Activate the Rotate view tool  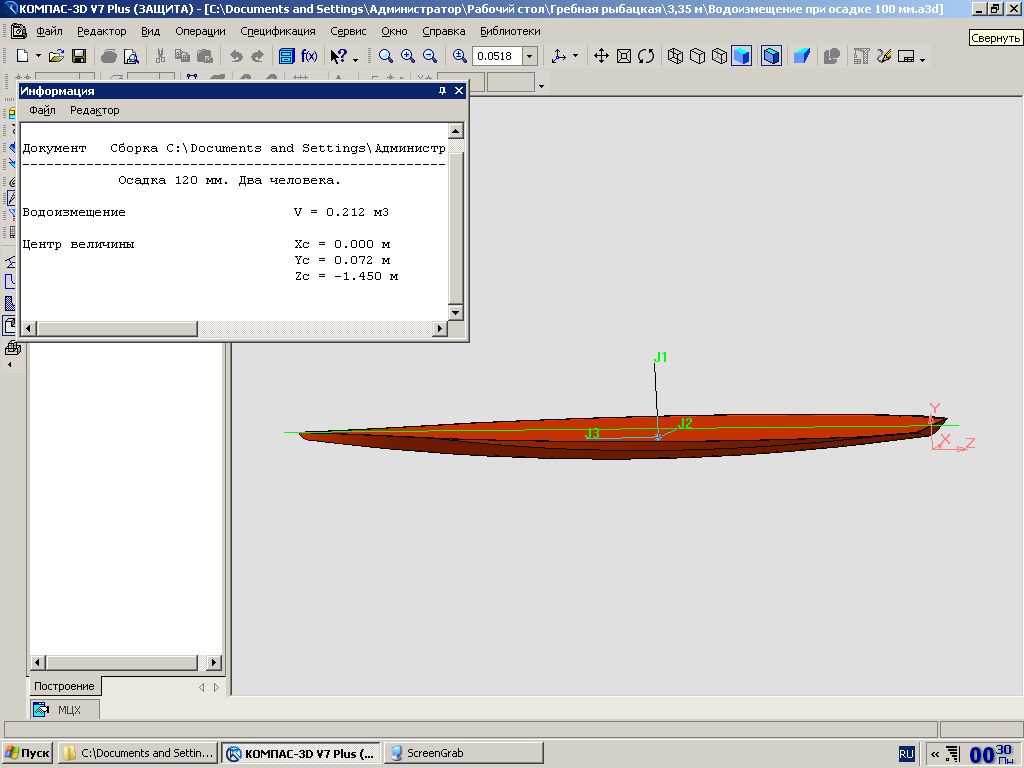[646, 57]
